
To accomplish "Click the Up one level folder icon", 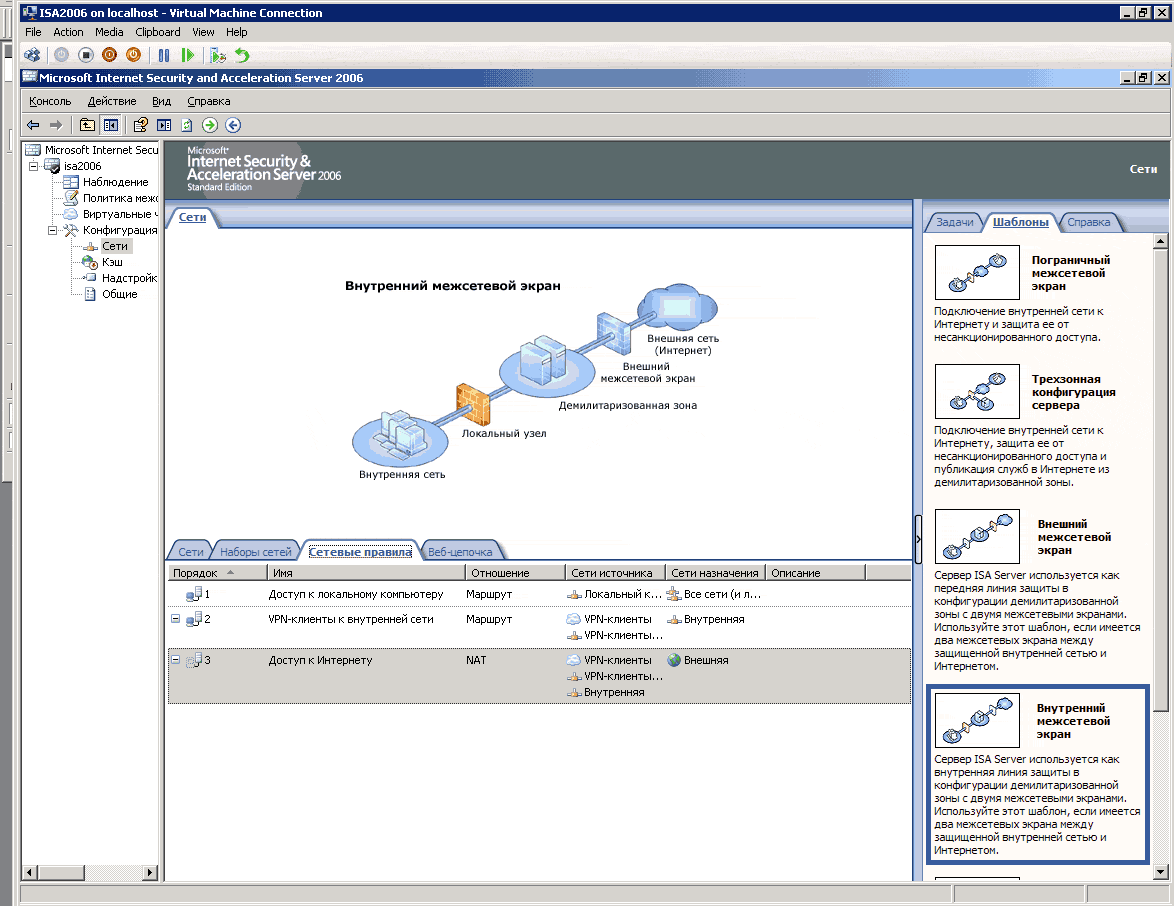I will (88, 125).
